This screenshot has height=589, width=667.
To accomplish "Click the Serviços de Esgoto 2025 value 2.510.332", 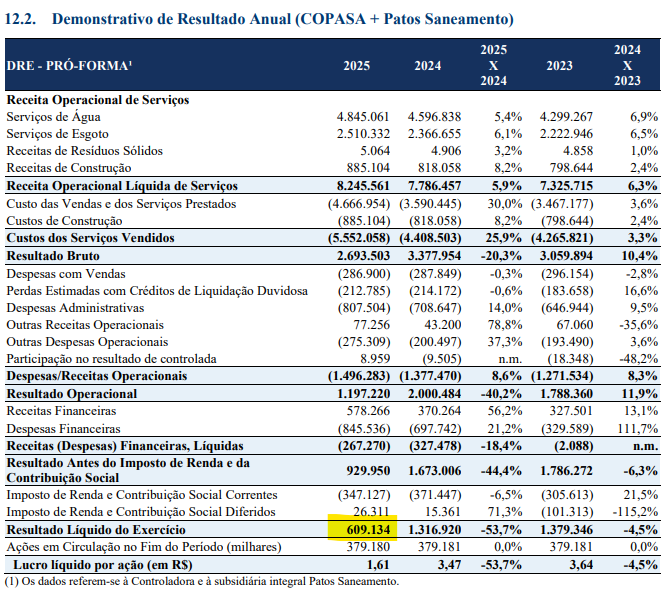I will click(367, 134).
